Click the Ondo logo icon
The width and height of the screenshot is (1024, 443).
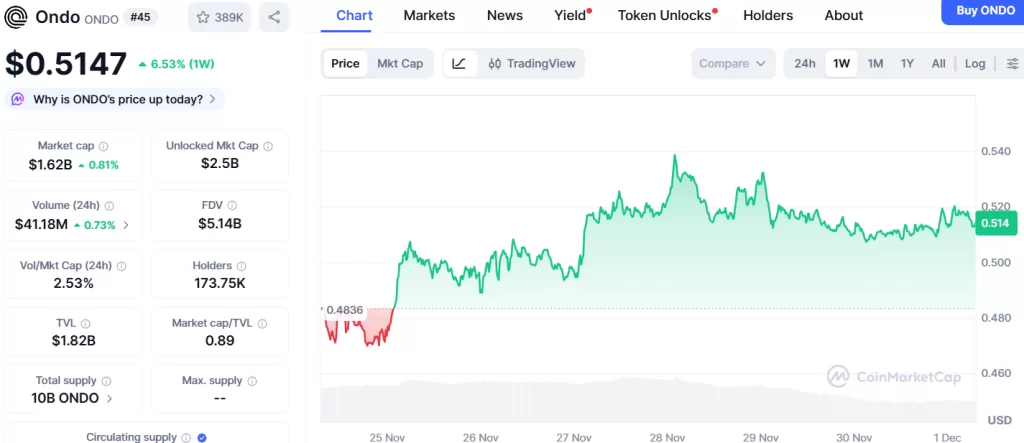17,17
